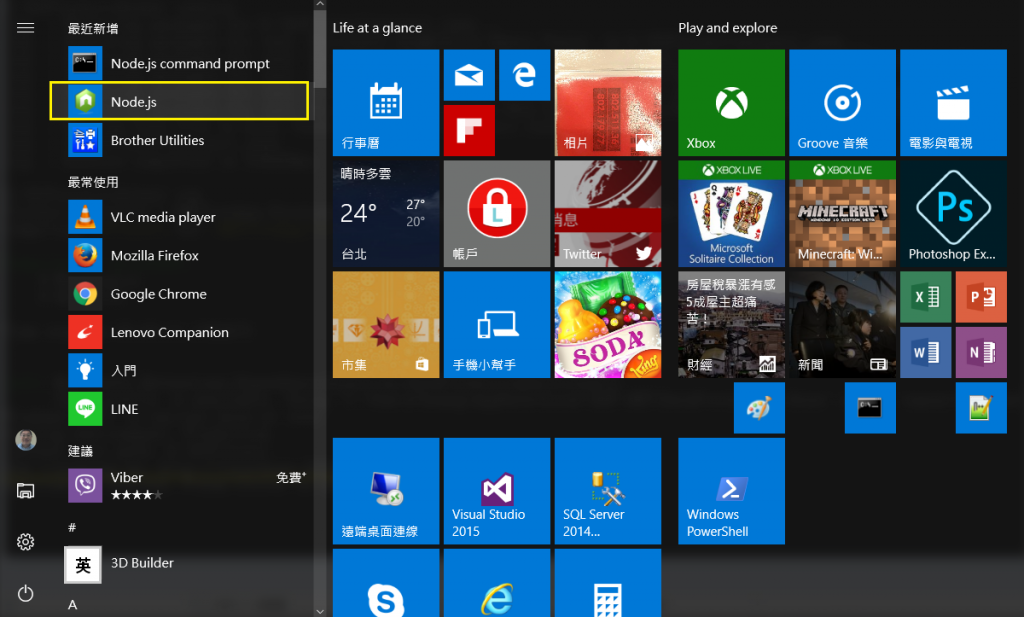Screen dimensions: 1024x617
Task: Click the Power button
Action: pyautogui.click(x=25, y=593)
